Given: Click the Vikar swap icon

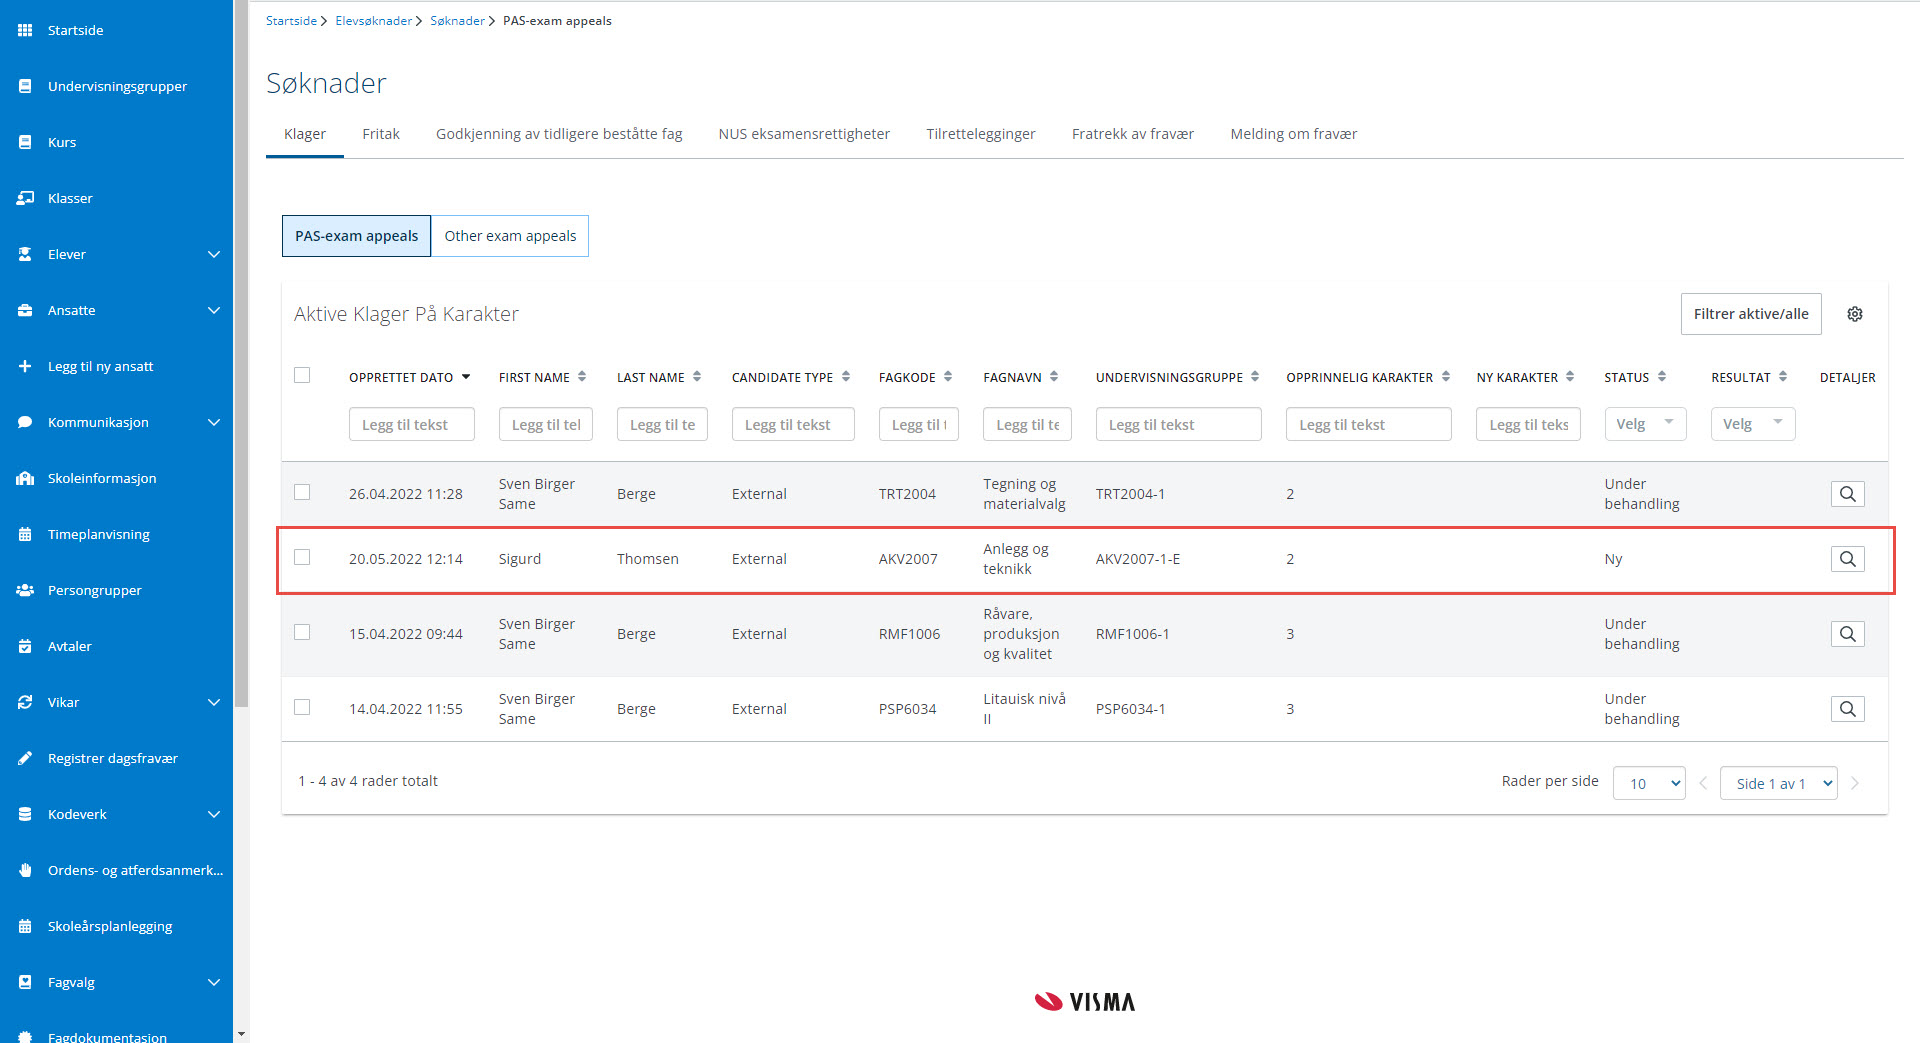Looking at the screenshot, I should (x=25, y=702).
